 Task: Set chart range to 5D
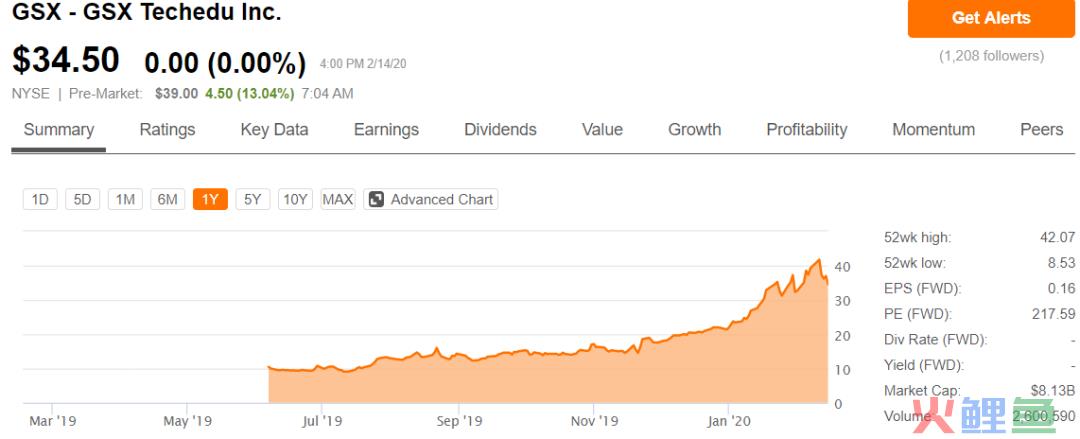point(82,199)
